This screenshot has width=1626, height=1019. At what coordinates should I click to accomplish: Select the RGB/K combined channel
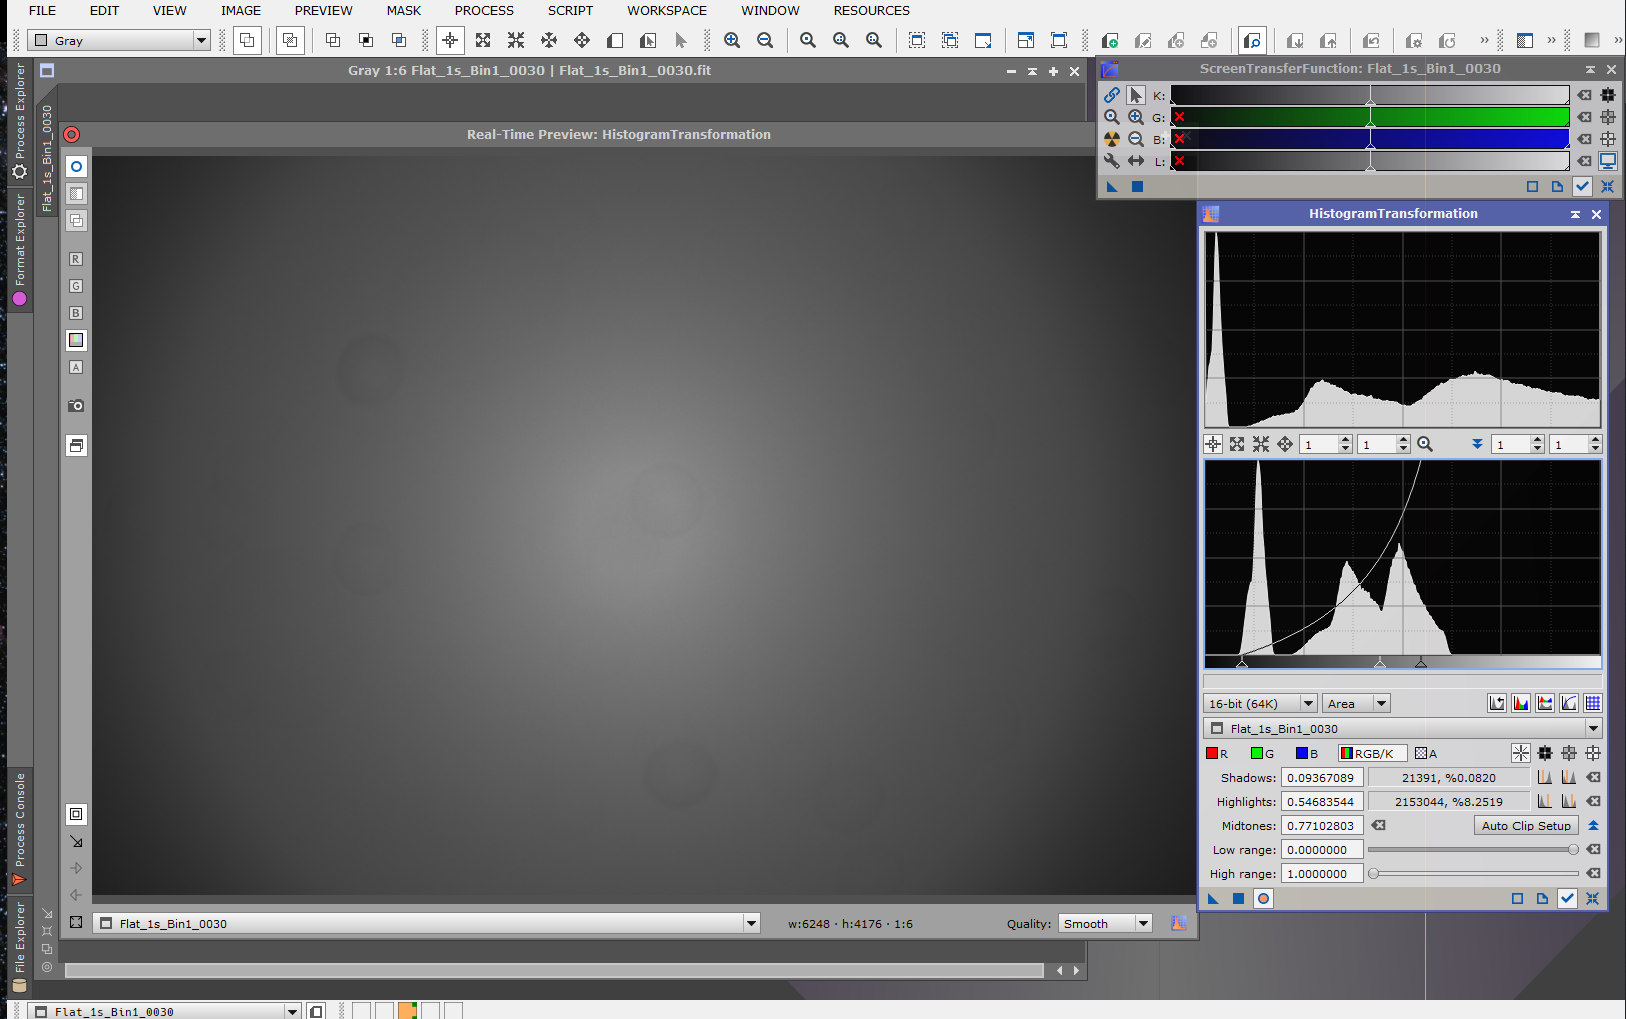pyautogui.click(x=1372, y=753)
